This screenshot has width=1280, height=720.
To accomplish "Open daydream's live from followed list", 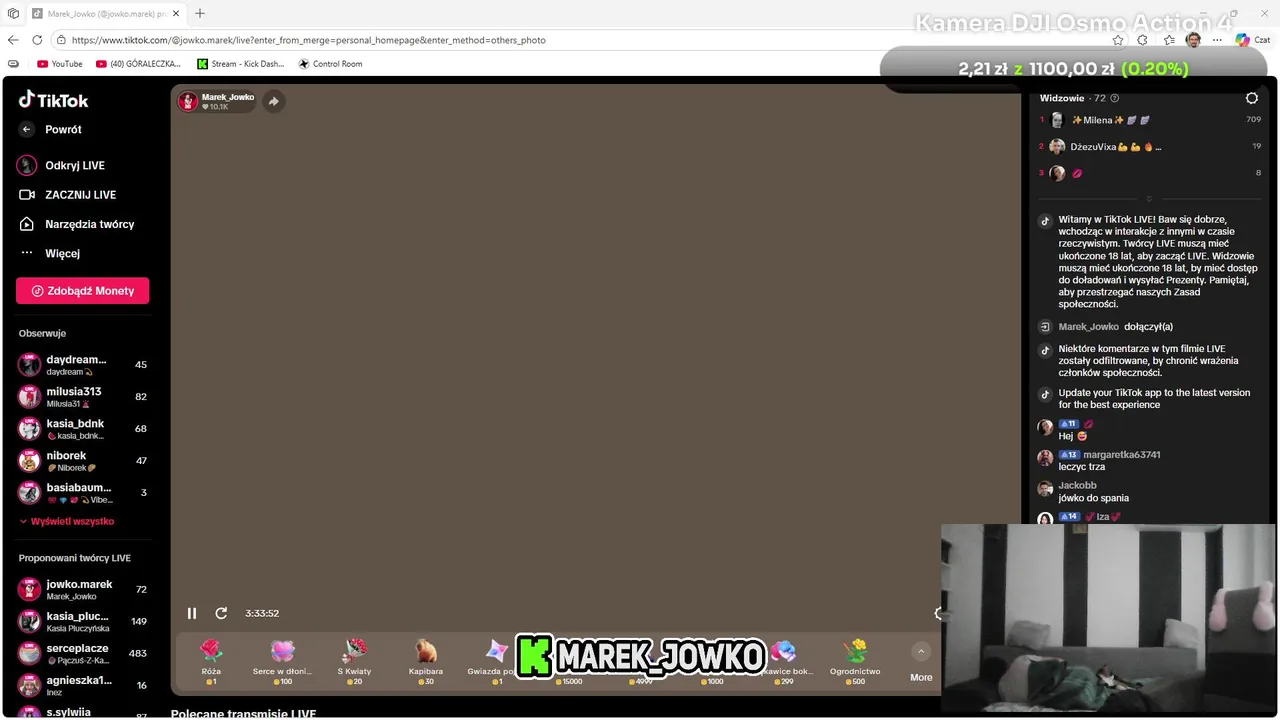I will 82,365.
